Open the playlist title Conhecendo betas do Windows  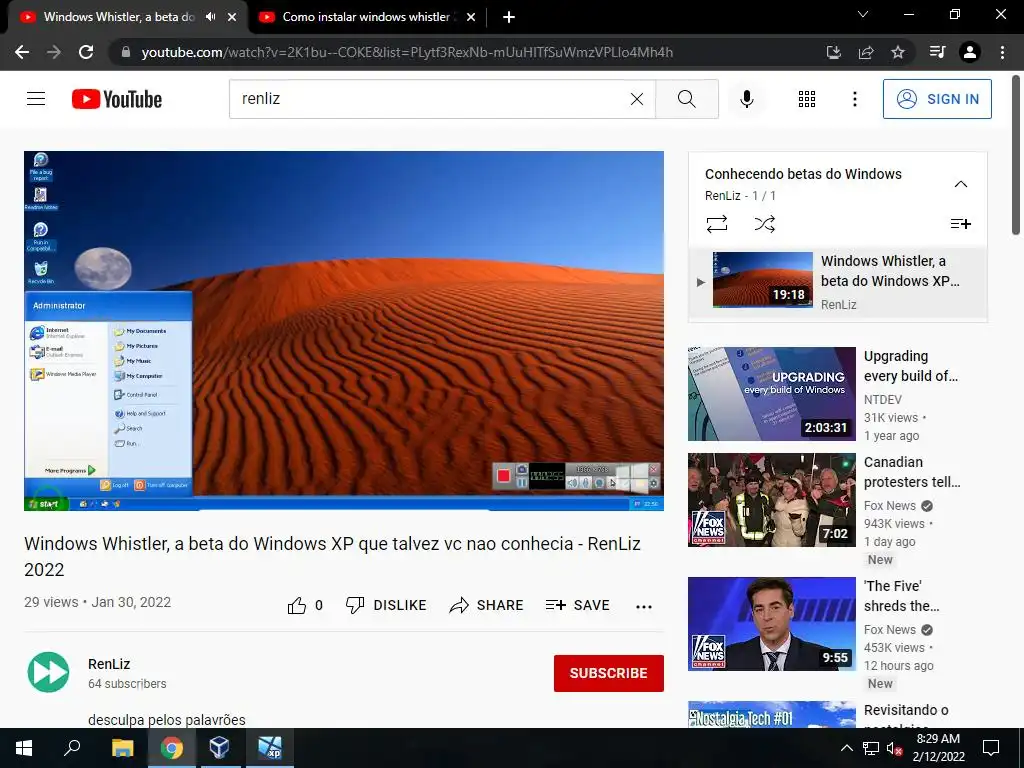pyautogui.click(x=803, y=174)
